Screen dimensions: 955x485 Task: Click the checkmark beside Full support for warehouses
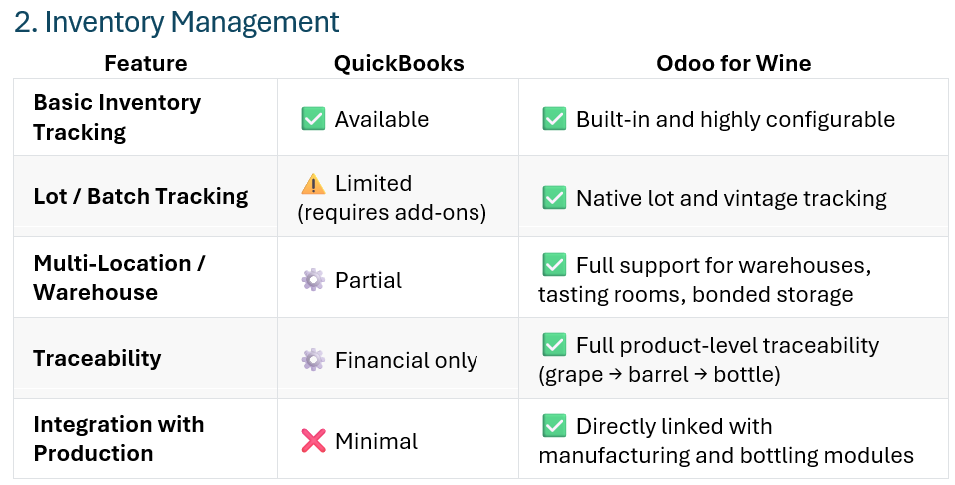(554, 266)
